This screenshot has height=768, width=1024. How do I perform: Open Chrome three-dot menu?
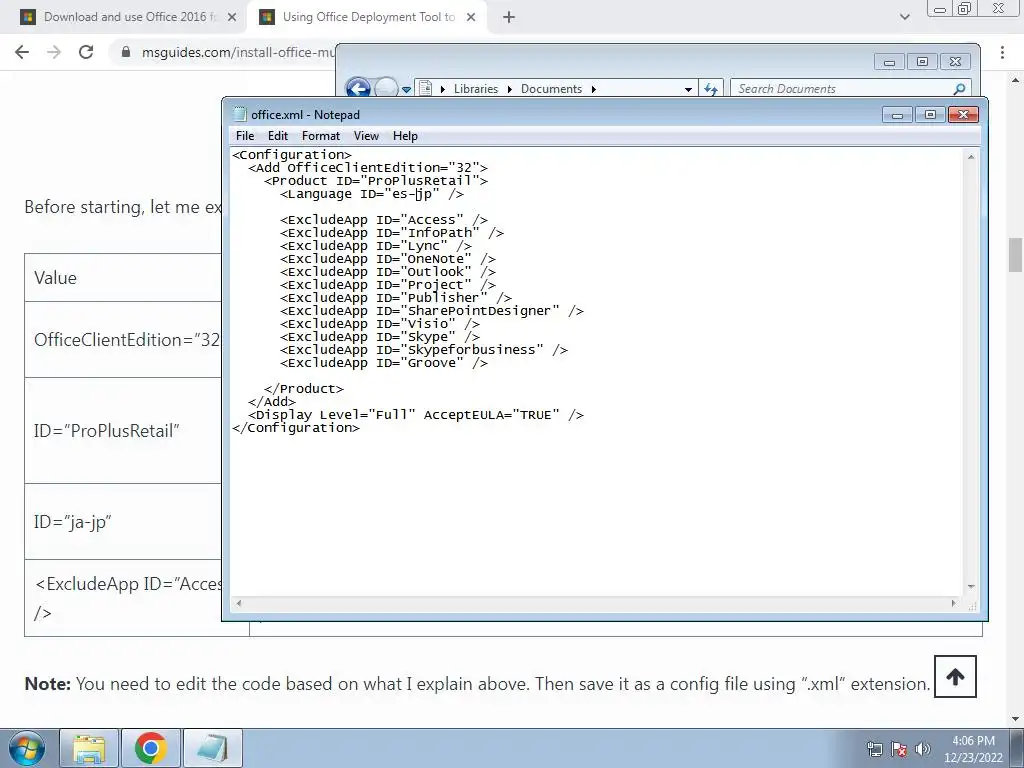click(1002, 52)
